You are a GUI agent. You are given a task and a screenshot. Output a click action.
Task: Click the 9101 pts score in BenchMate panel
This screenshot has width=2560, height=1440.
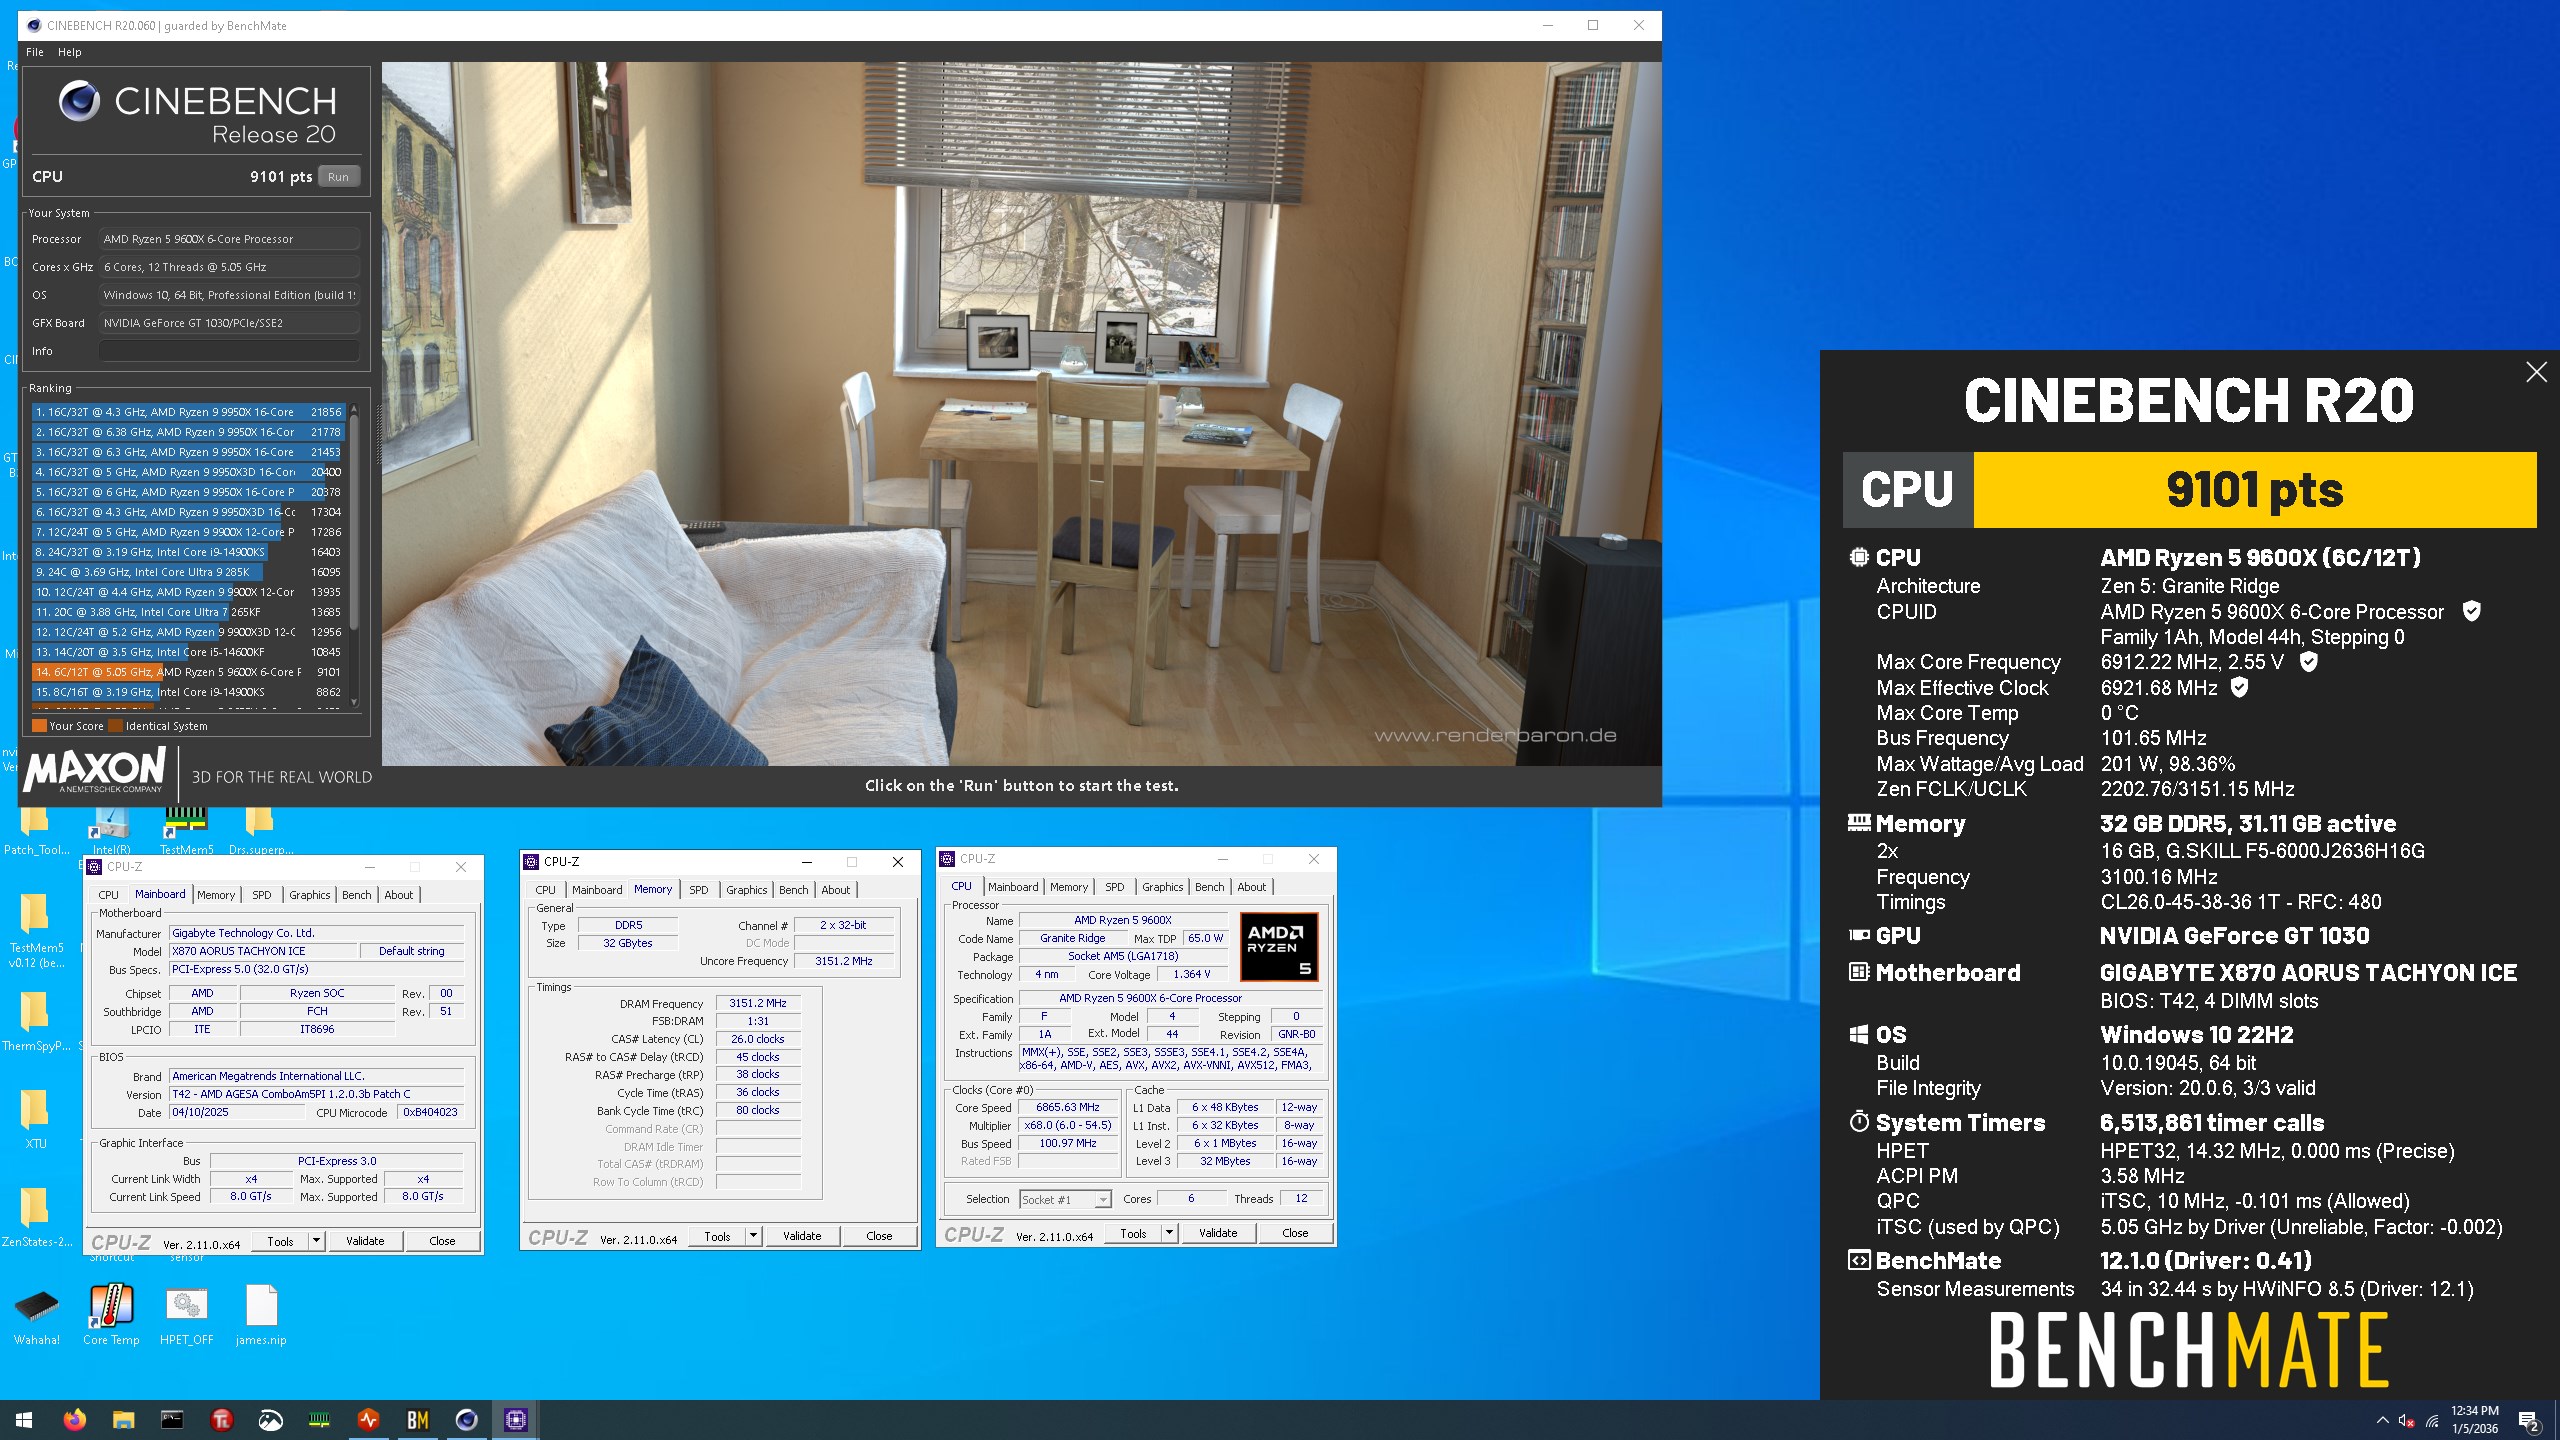(x=2254, y=490)
